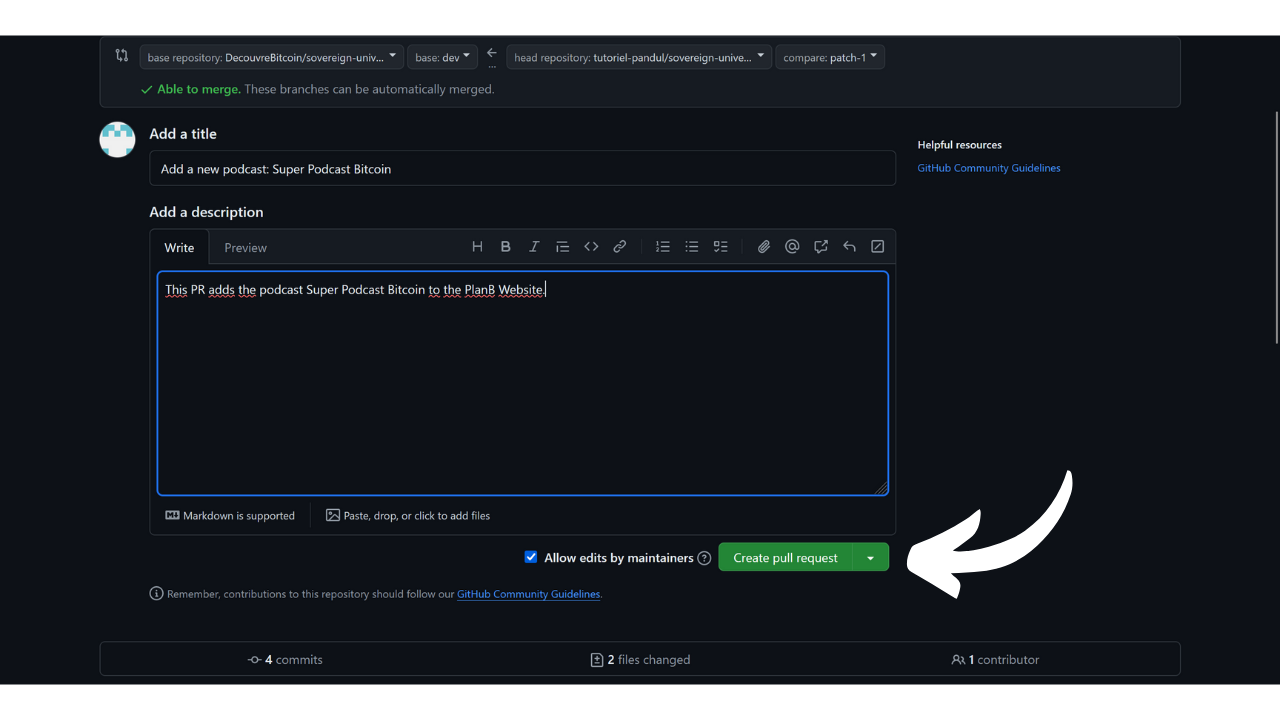Insert a numbered list
The image size is (1280, 720).
pos(663,247)
